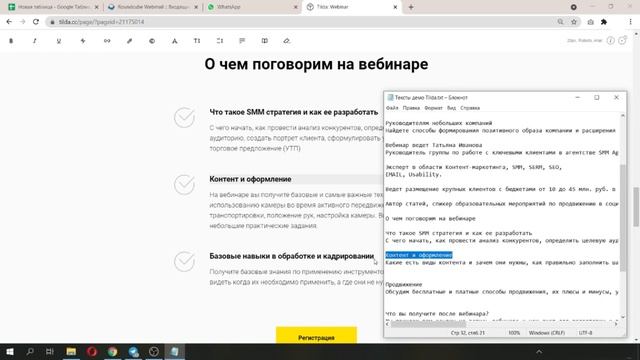
Task: Open the font typeface 'A' tool
Action: click(x=174, y=41)
